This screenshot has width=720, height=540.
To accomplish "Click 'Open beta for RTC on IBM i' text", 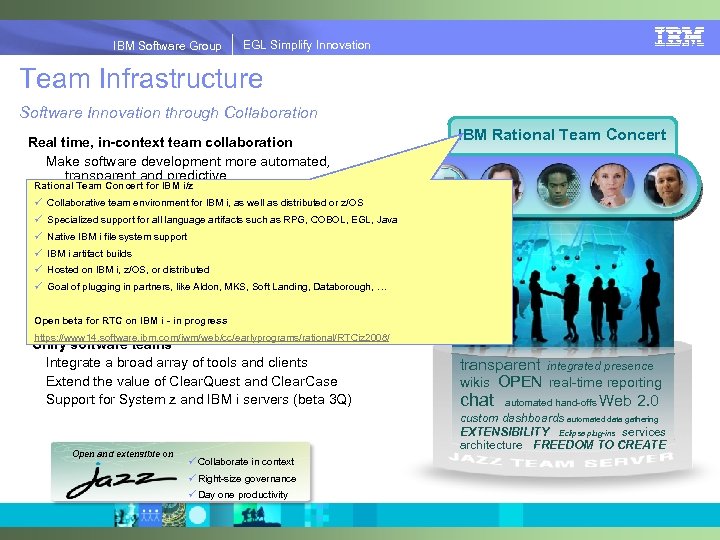I will click(x=130, y=321).
